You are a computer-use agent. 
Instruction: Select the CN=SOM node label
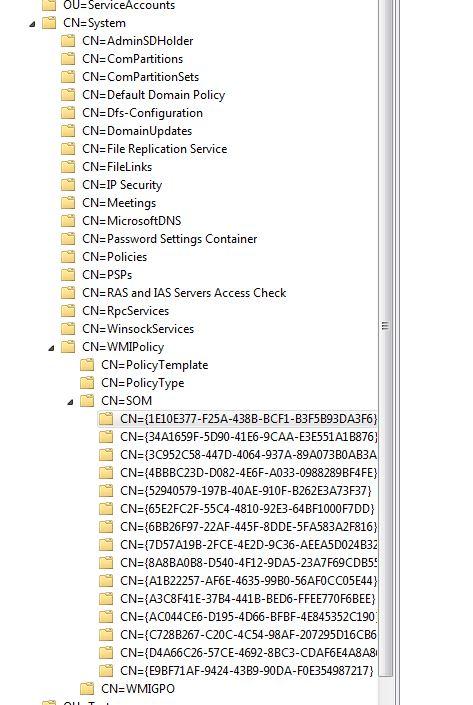126,401
